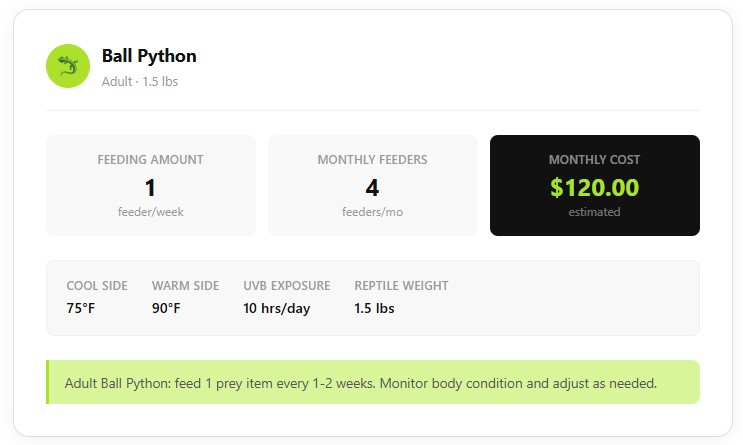Select the $120.00 cost amount
Viewport: 743px width, 445px height.
[594, 187]
